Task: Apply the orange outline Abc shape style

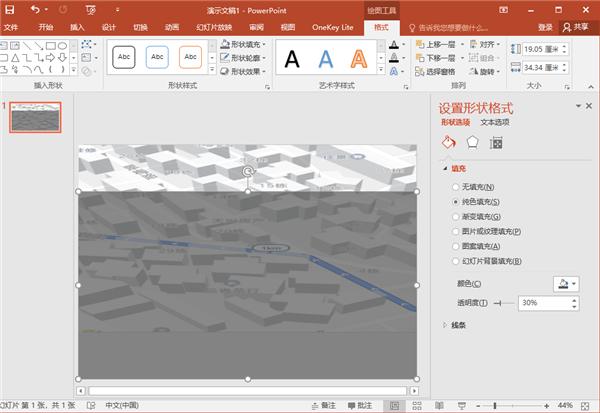Action: pos(190,57)
